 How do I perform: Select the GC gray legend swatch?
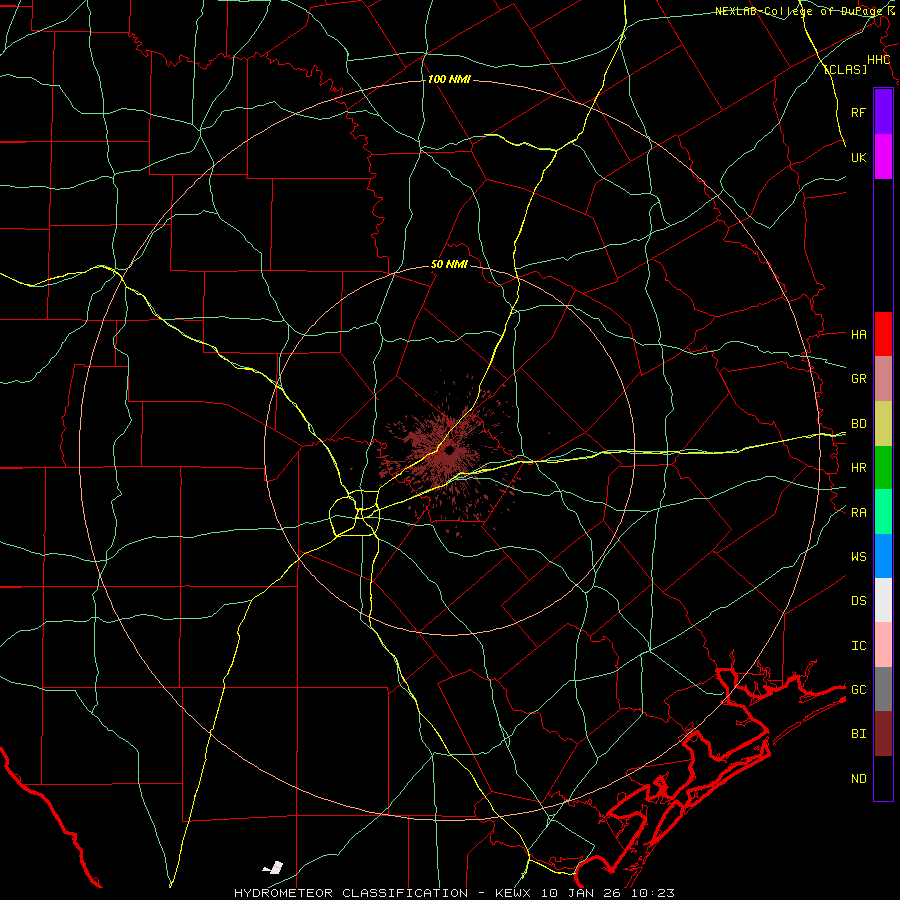883,689
